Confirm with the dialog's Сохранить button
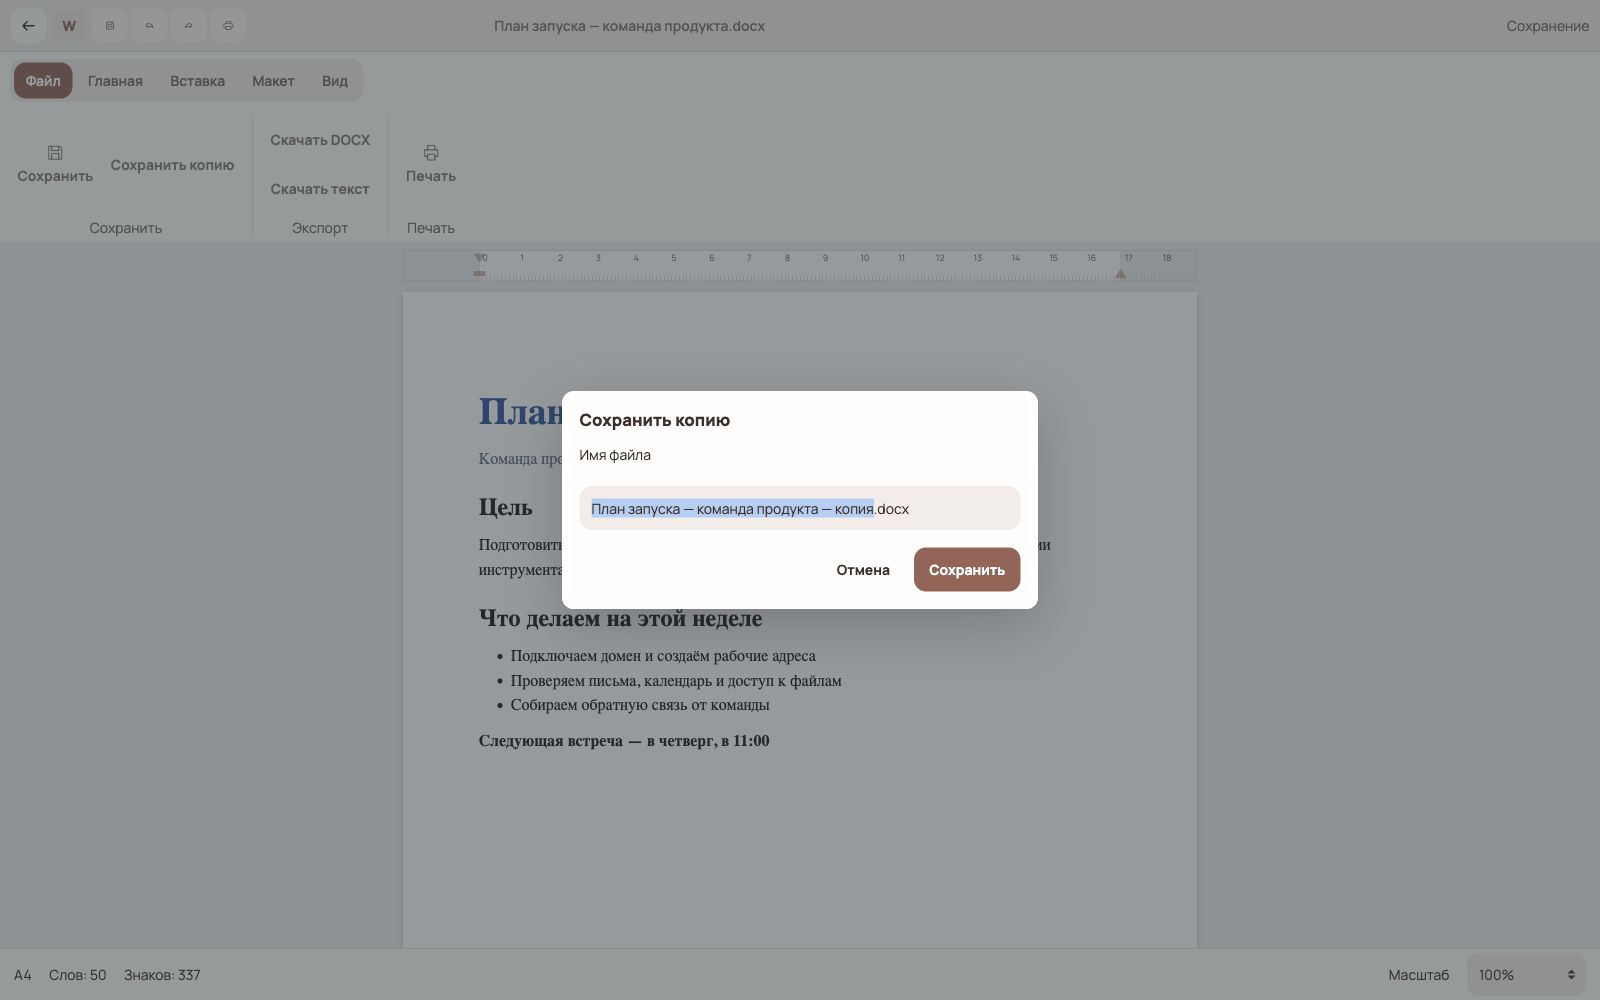The width and height of the screenshot is (1600, 1000). pos(967,570)
